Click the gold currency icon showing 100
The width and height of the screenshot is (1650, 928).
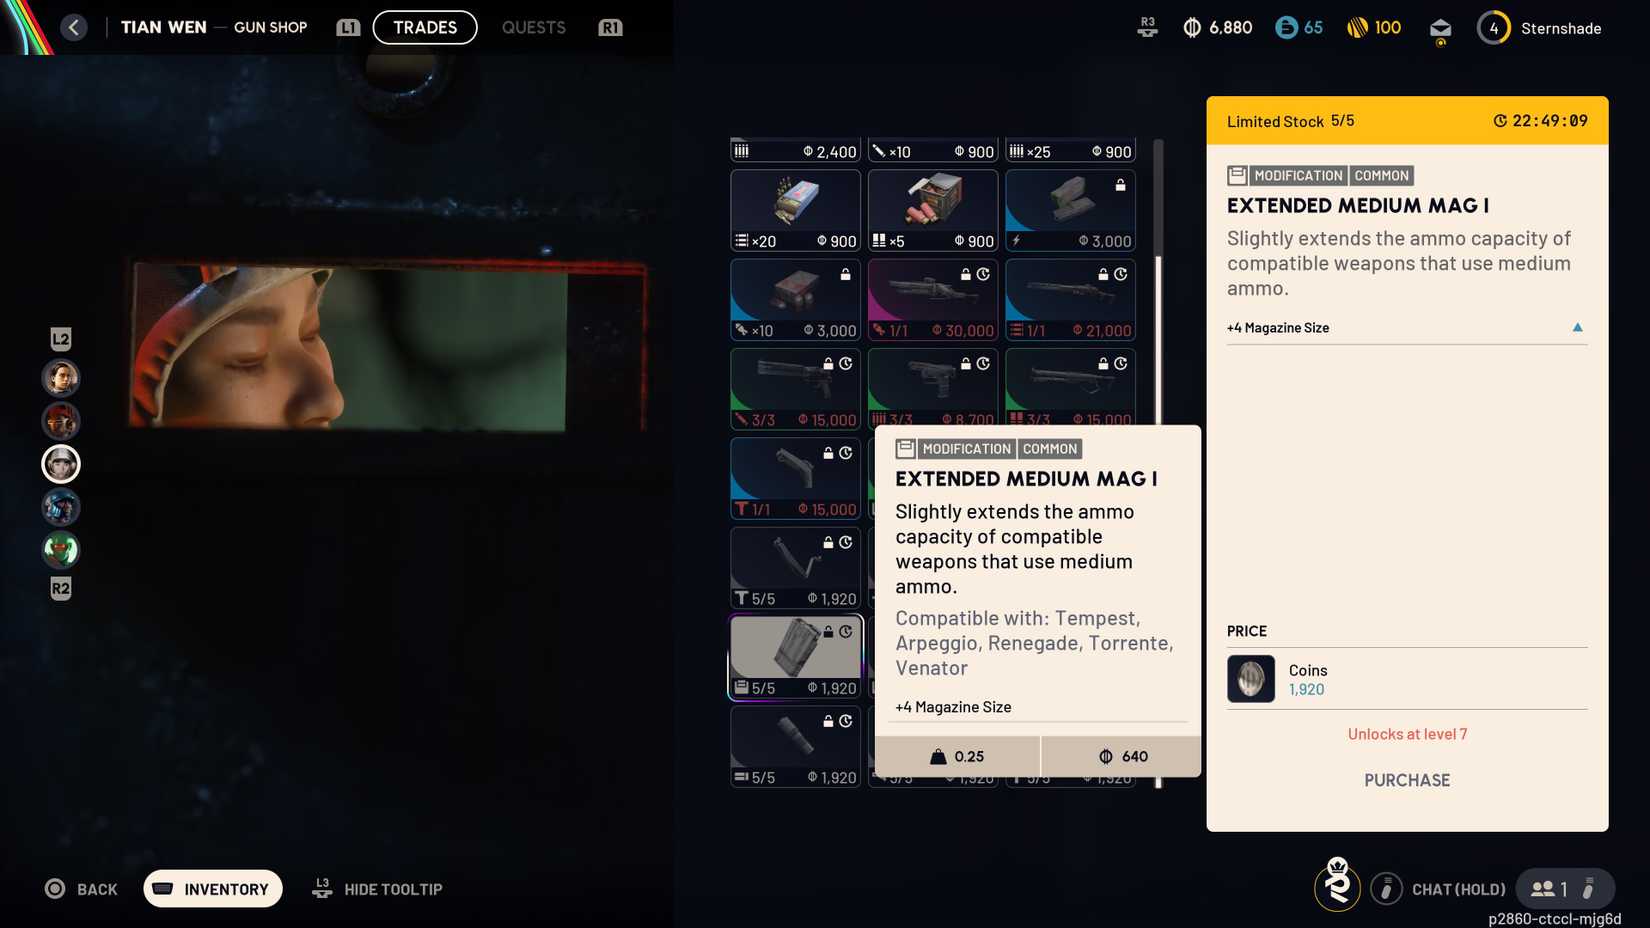tap(1357, 28)
